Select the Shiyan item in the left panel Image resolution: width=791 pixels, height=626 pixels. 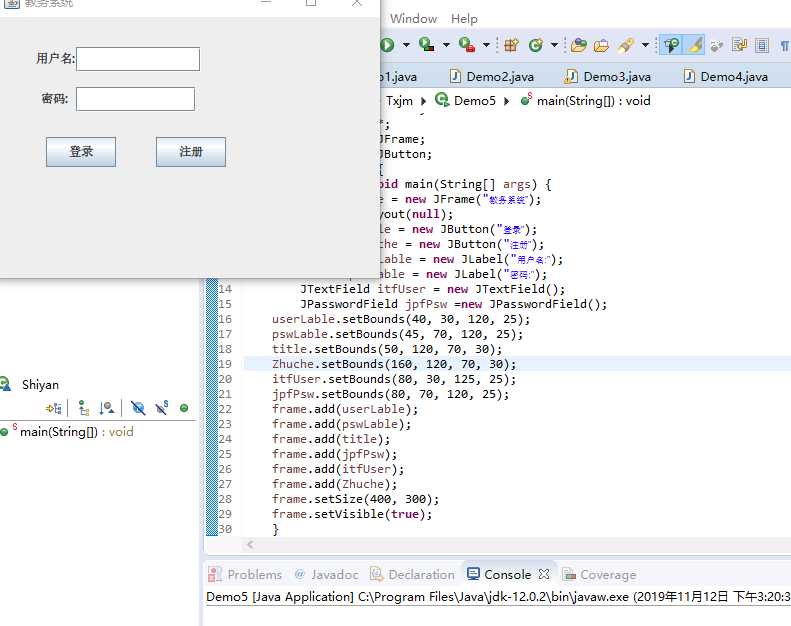pos(40,385)
